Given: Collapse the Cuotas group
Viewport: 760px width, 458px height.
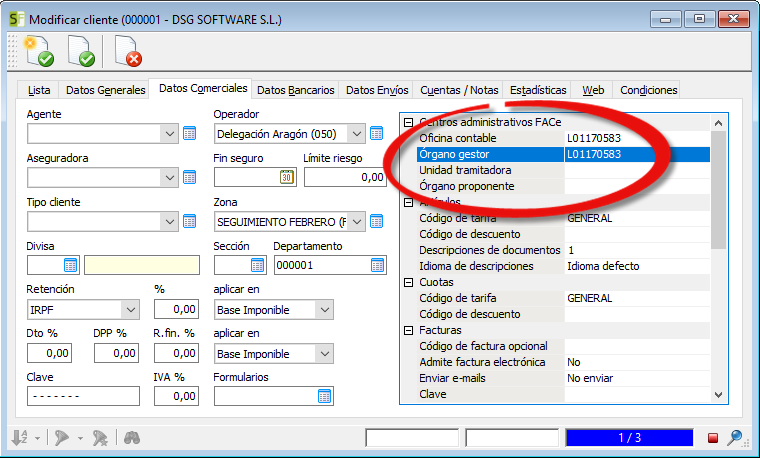Looking at the screenshot, I should 409,282.
